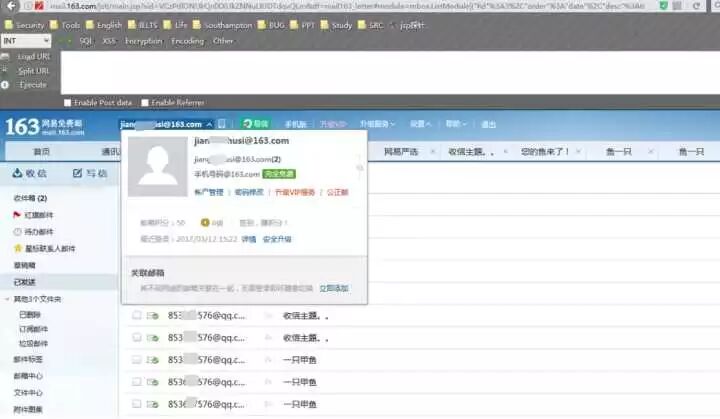Open the 已删除 folder

[30, 315]
